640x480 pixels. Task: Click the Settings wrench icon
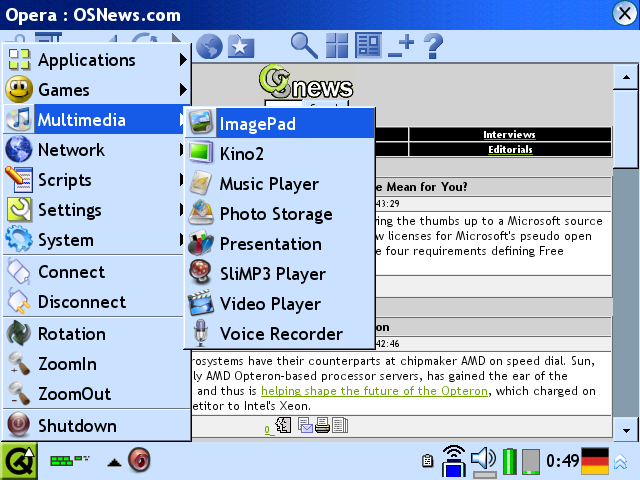[x=19, y=209]
